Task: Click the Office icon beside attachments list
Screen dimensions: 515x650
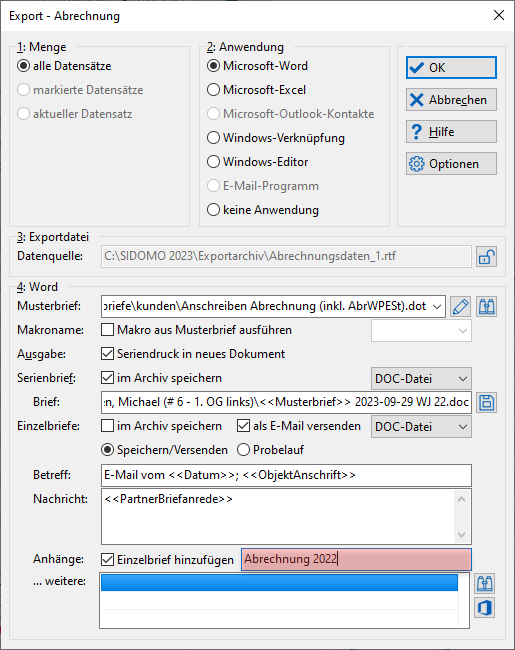Action: pos(485,608)
